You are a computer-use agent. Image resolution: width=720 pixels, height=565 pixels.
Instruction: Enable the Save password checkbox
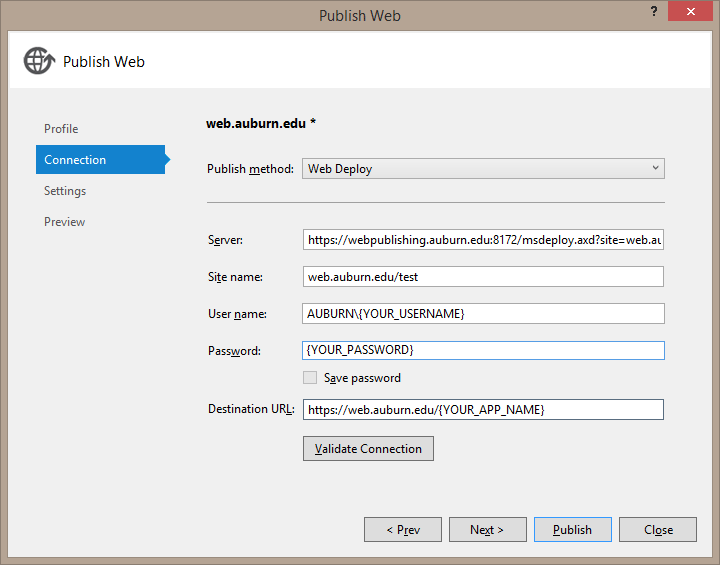[x=310, y=378]
